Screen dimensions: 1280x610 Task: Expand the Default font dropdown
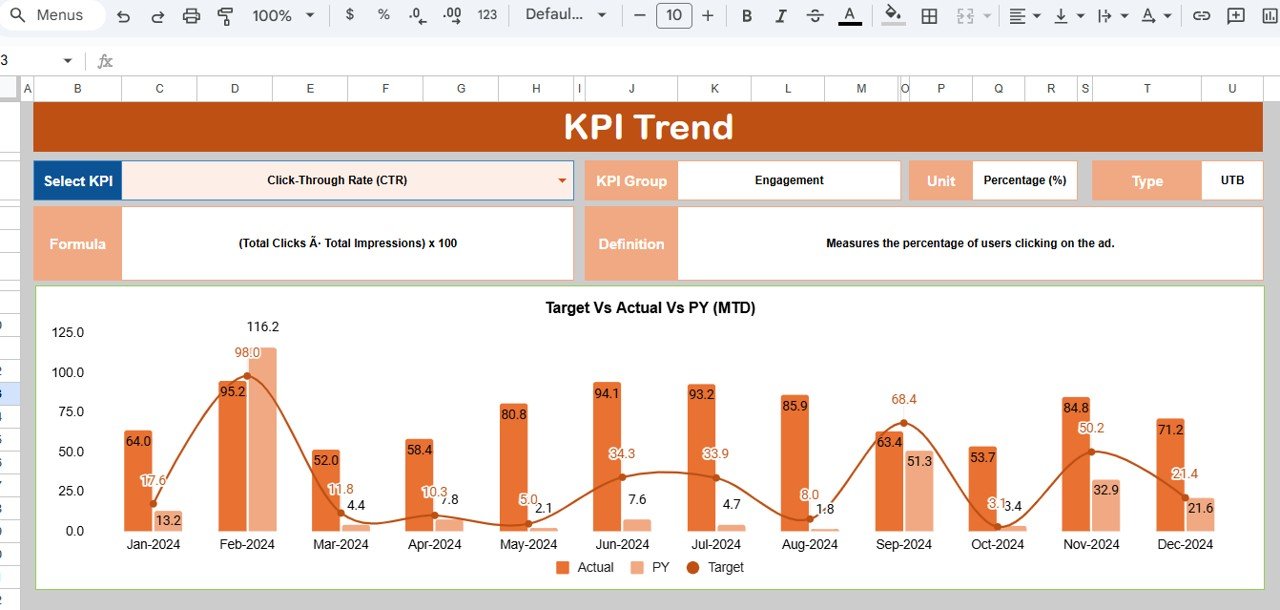[x=566, y=16]
